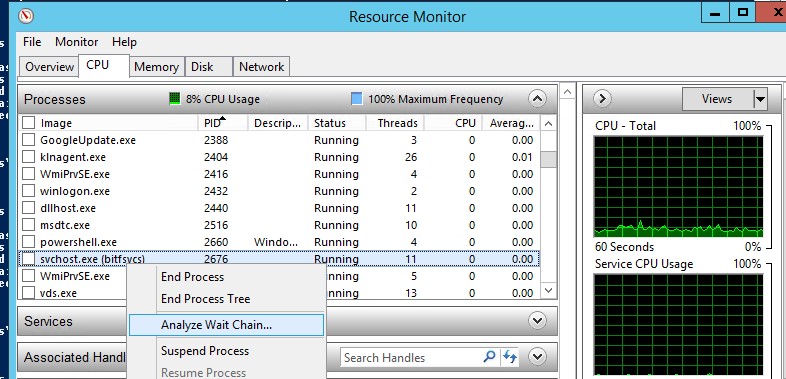Click the main pane scroll-up arrow
This screenshot has height=379, width=786.
[x=567, y=92]
